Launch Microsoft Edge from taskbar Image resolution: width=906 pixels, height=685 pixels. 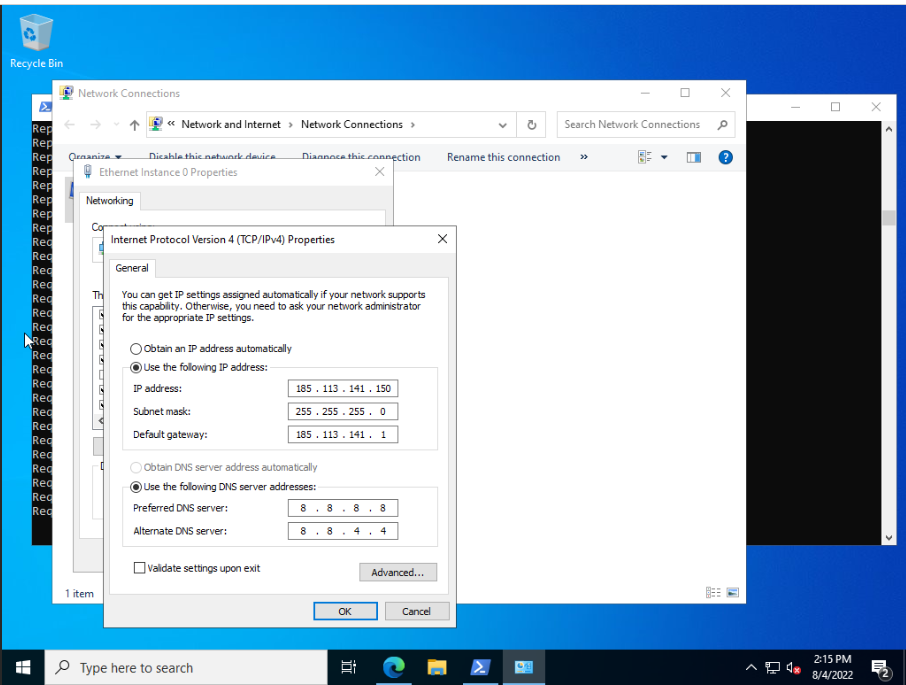click(393, 668)
